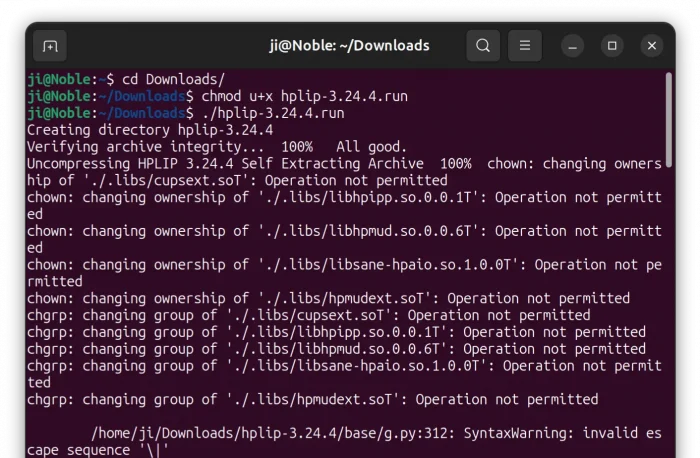Minimize the terminal window

(573, 46)
